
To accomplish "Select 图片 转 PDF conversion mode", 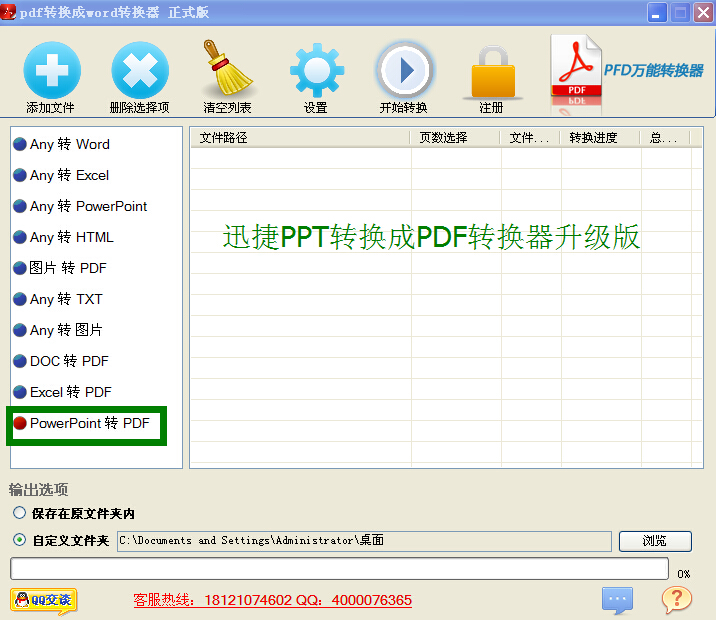I will (60, 268).
